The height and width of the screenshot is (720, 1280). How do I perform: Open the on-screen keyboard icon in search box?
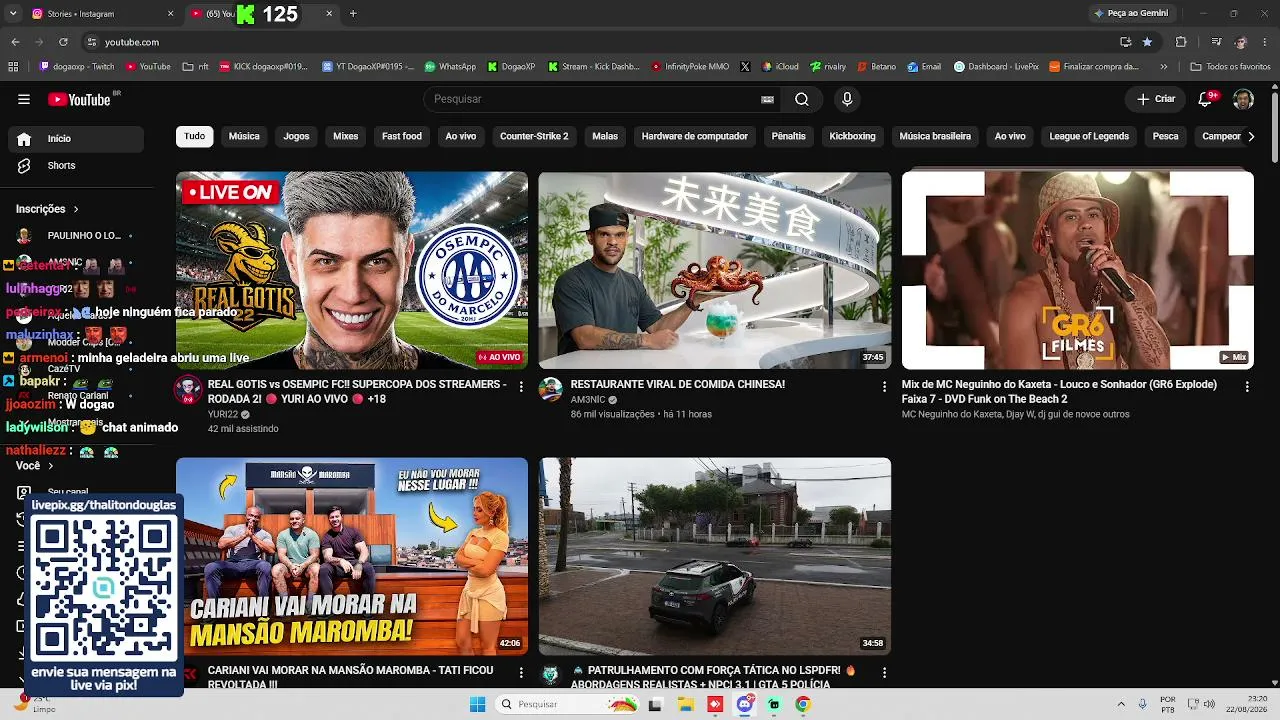click(x=767, y=99)
